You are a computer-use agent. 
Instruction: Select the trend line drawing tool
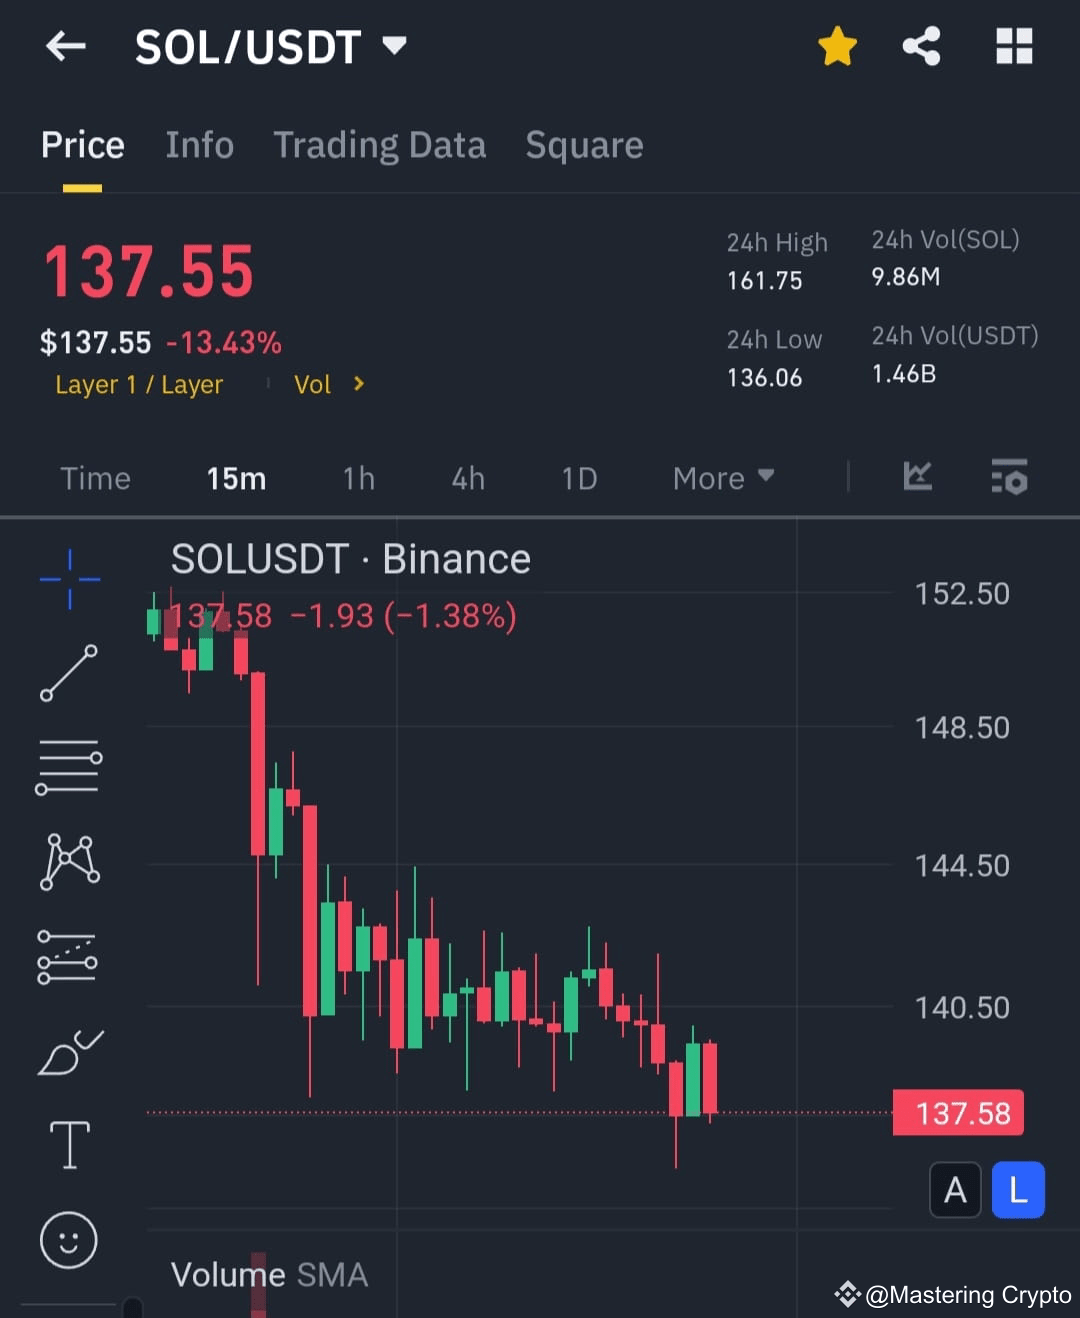69,672
